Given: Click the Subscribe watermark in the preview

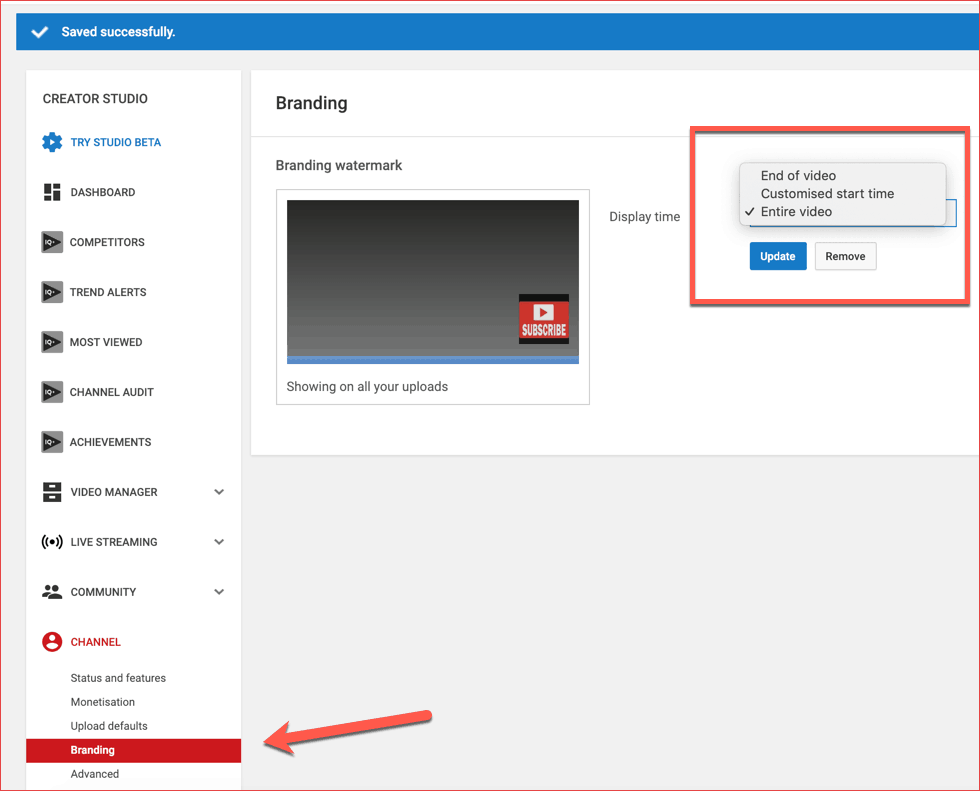Looking at the screenshot, I should pyautogui.click(x=544, y=319).
